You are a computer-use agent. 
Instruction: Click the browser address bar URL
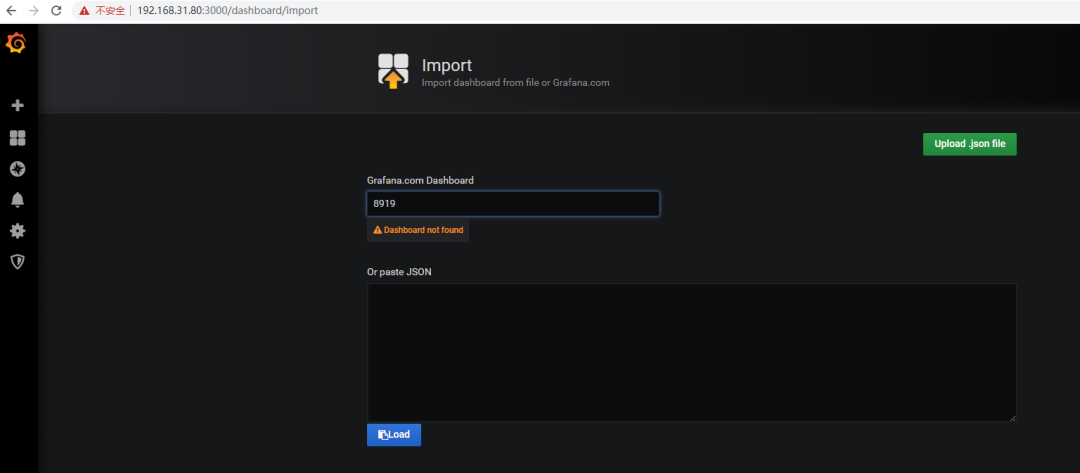tap(227, 11)
